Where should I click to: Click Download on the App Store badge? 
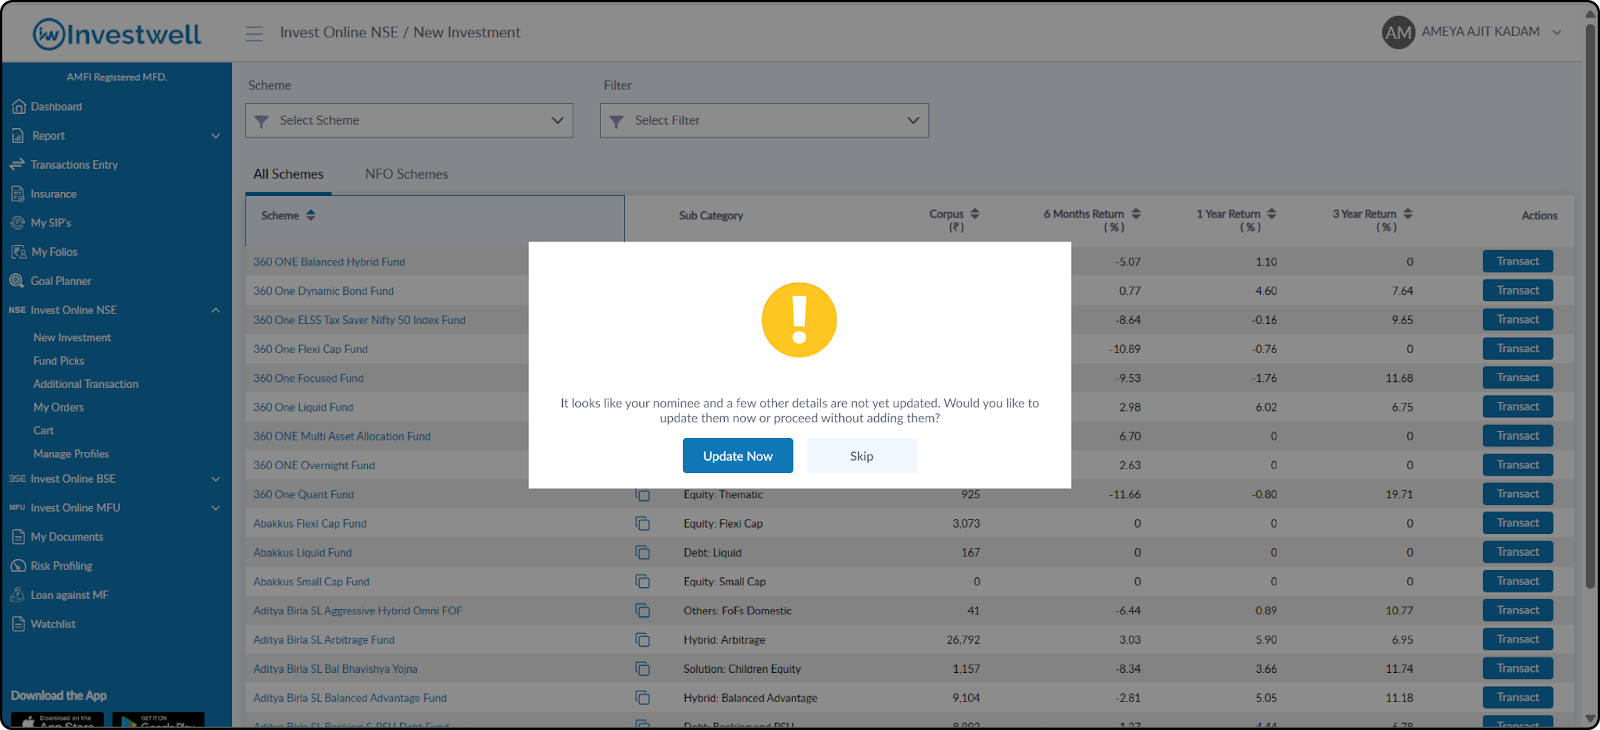(x=57, y=720)
